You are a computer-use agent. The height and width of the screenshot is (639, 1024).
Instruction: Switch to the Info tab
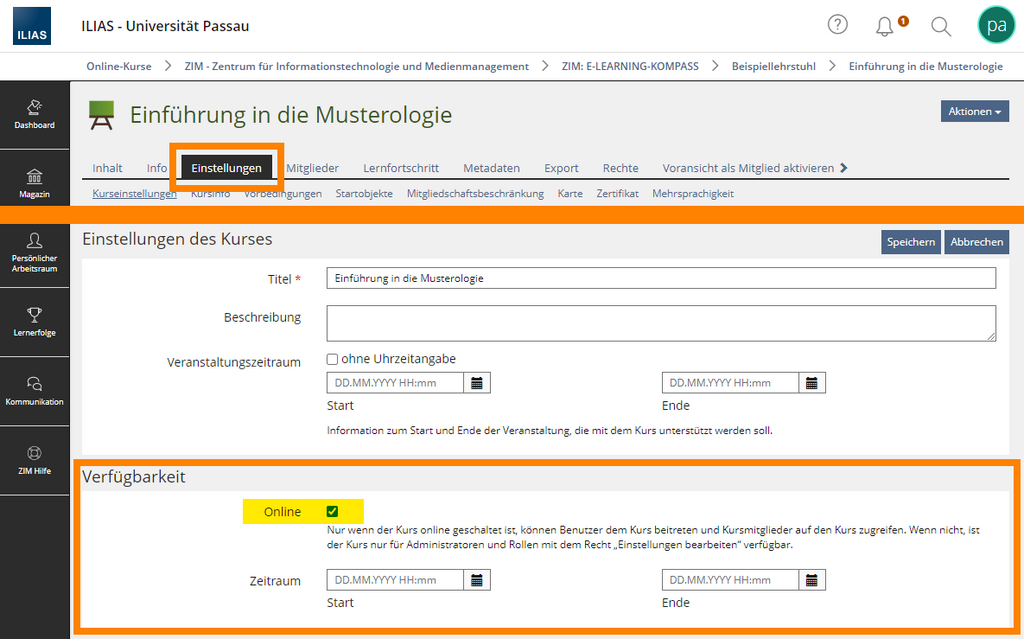coord(157,168)
